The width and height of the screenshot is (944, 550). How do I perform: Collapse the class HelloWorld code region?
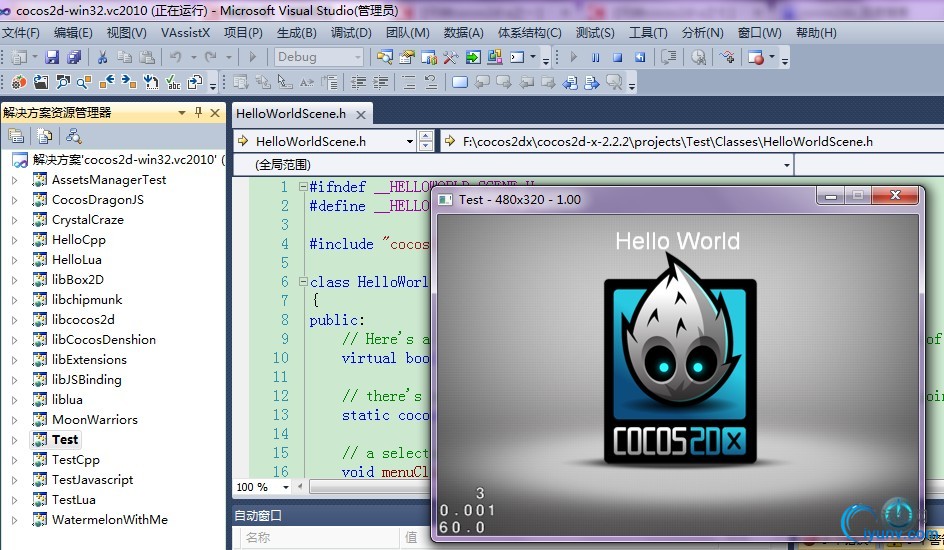coord(303,281)
